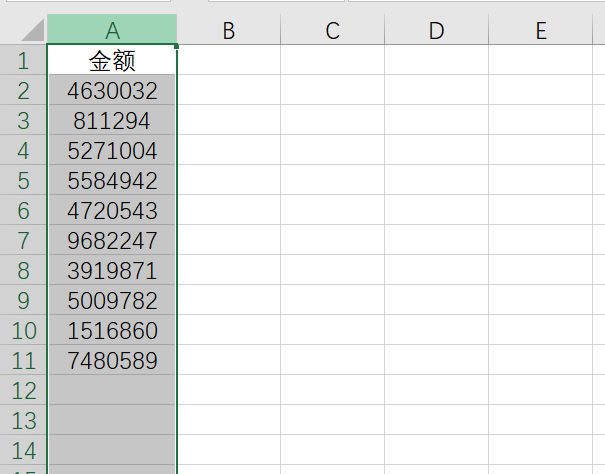Select row 9 header
The image size is (605, 474).
[x=23, y=300]
